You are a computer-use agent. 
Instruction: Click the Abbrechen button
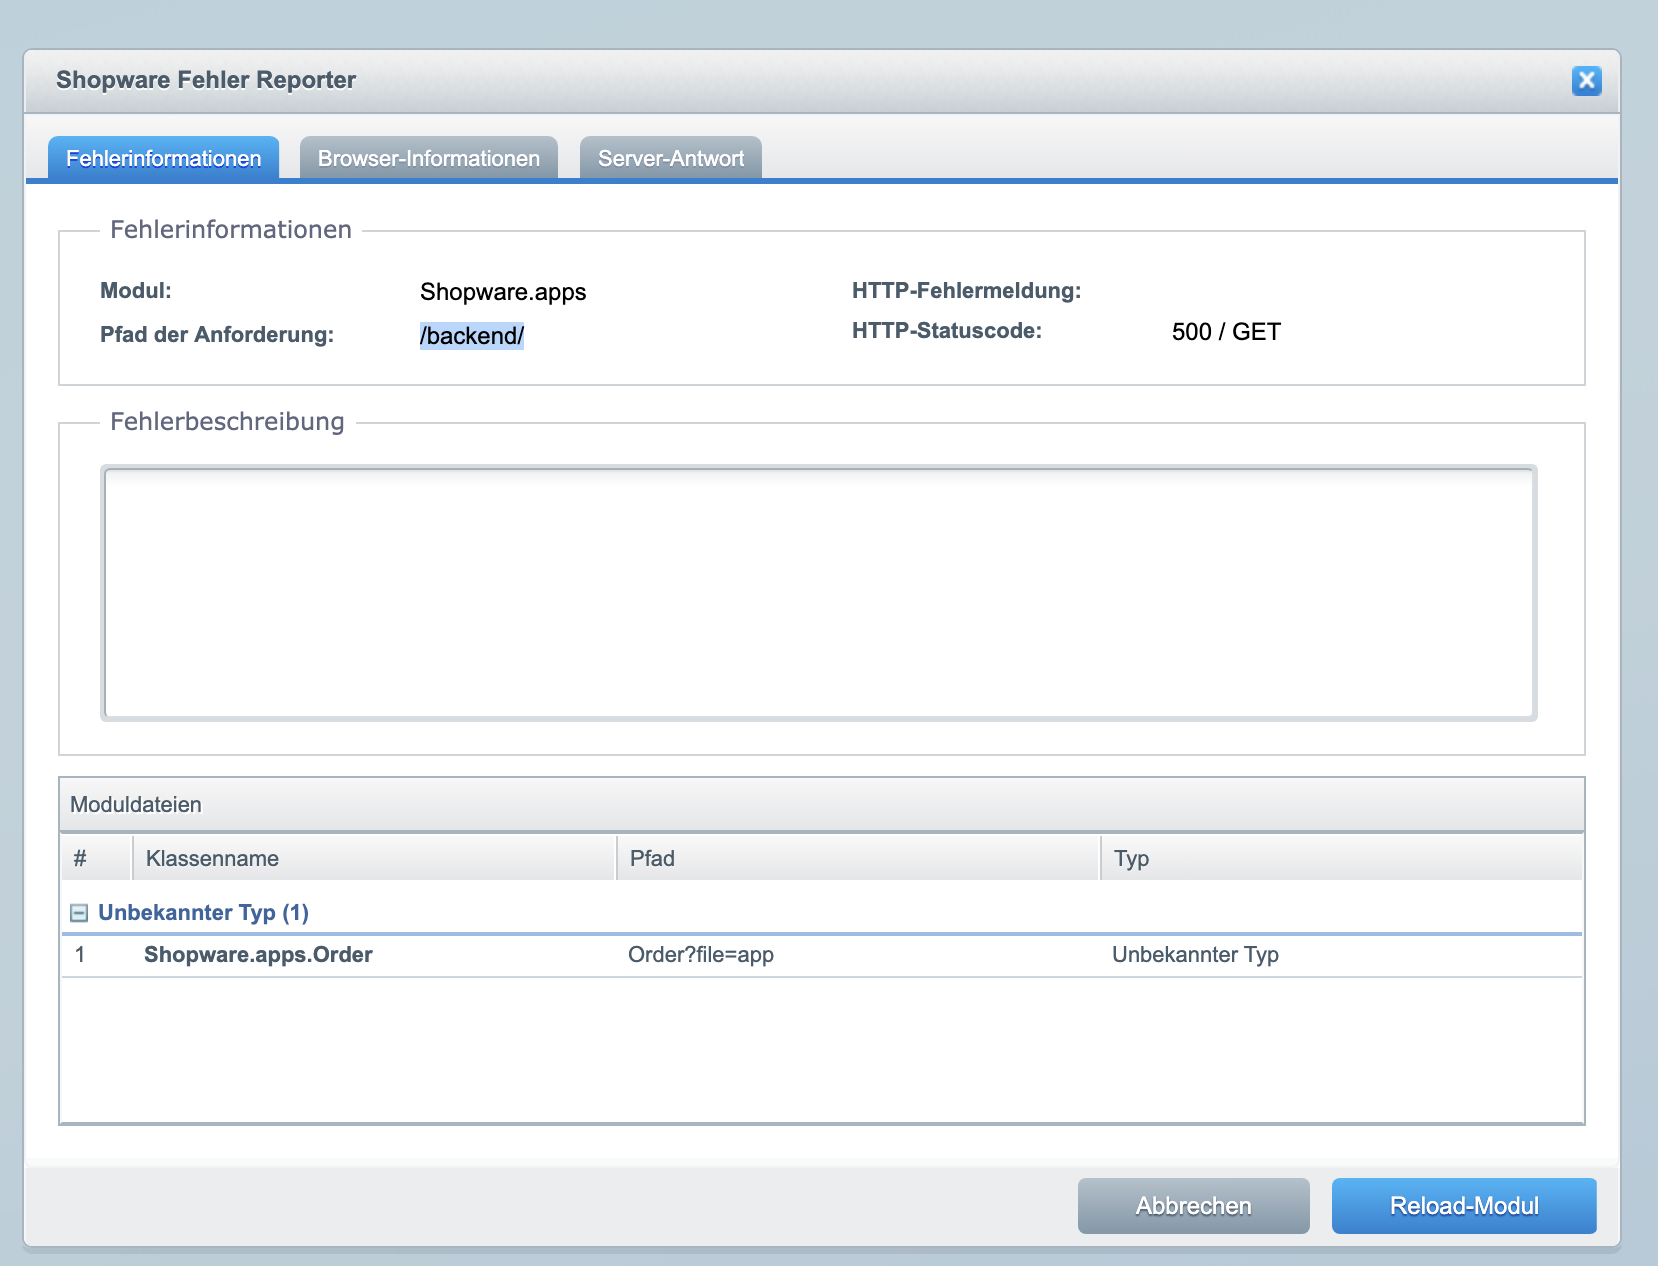pyautogui.click(x=1193, y=1205)
